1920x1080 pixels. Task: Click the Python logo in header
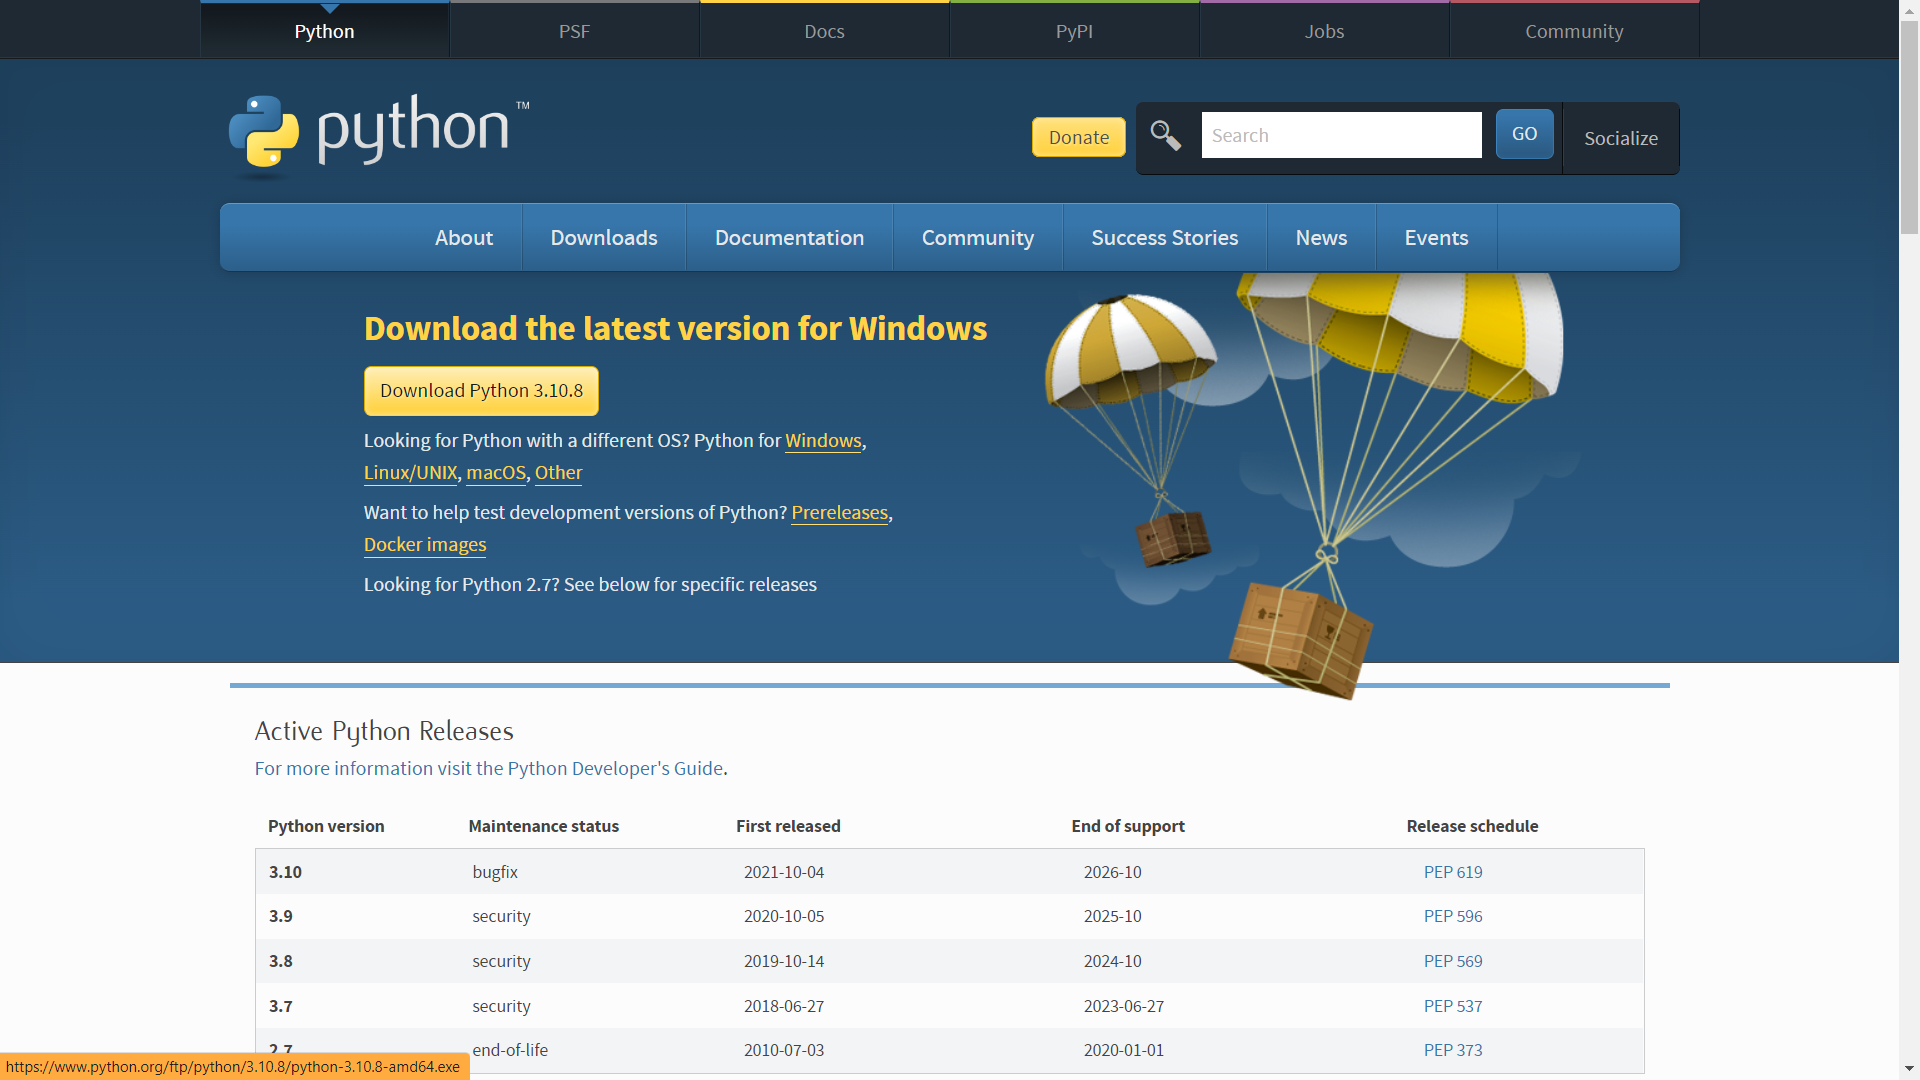(x=378, y=132)
